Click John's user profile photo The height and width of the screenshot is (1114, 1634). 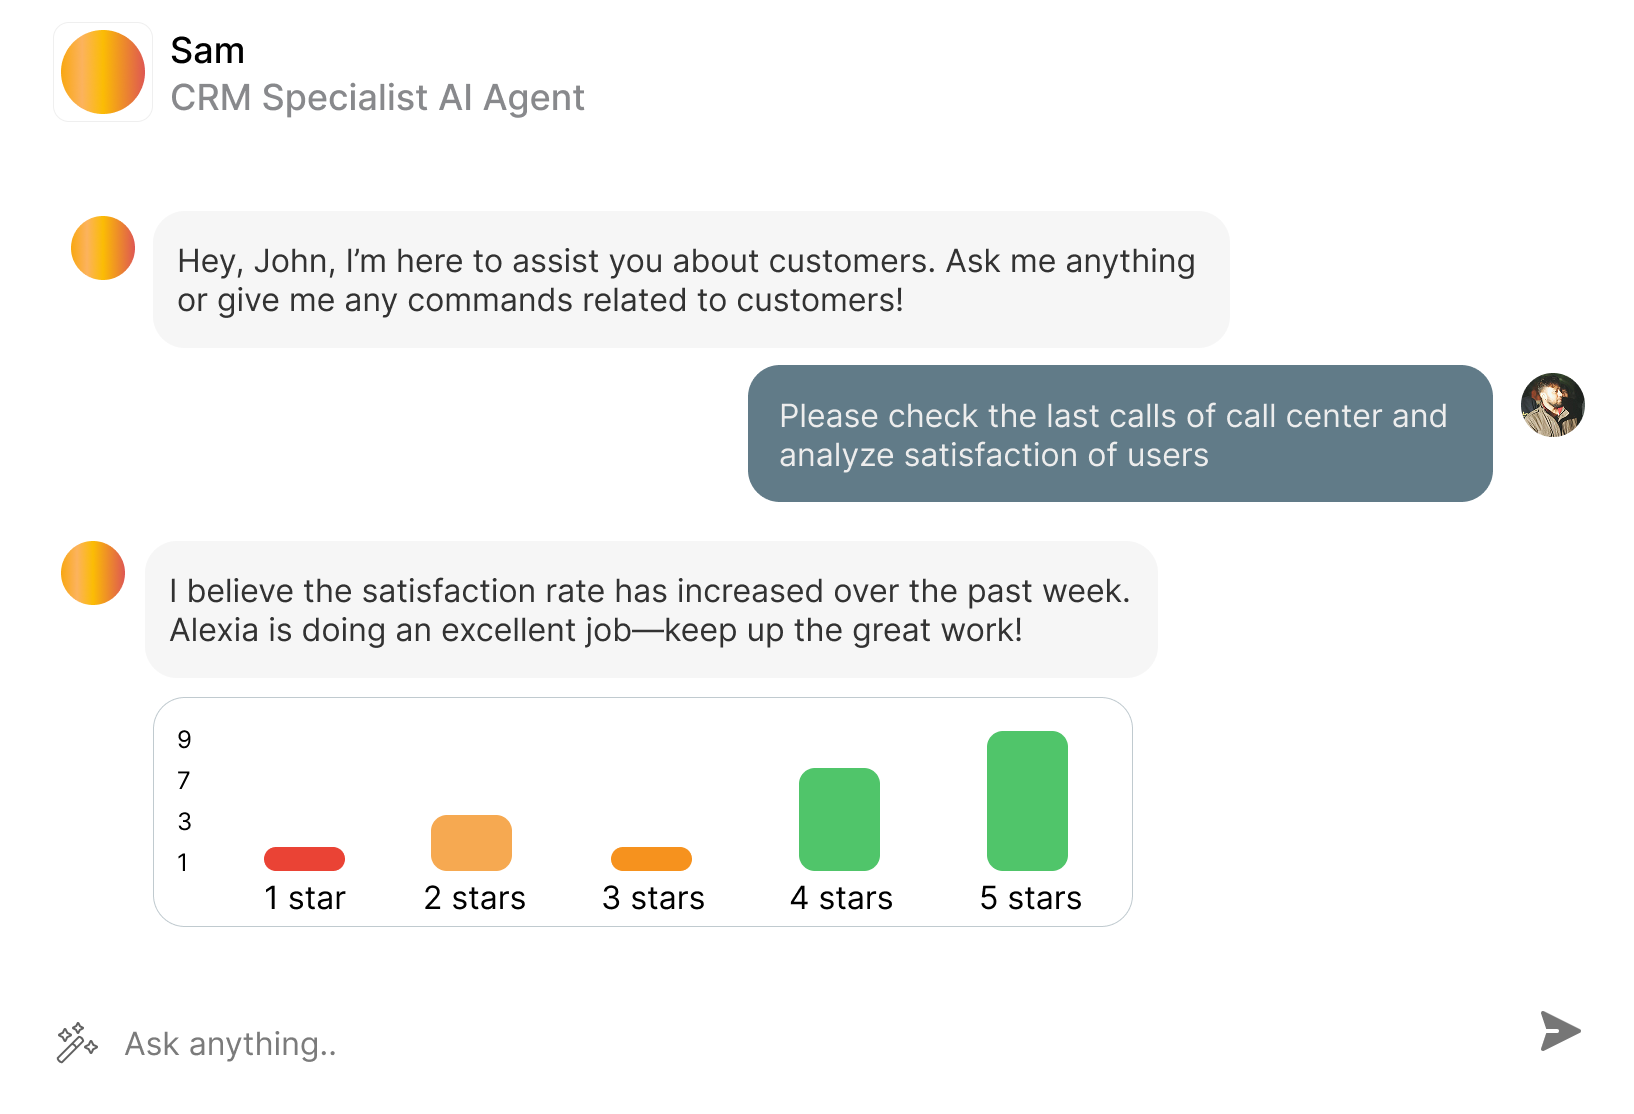(x=1552, y=405)
